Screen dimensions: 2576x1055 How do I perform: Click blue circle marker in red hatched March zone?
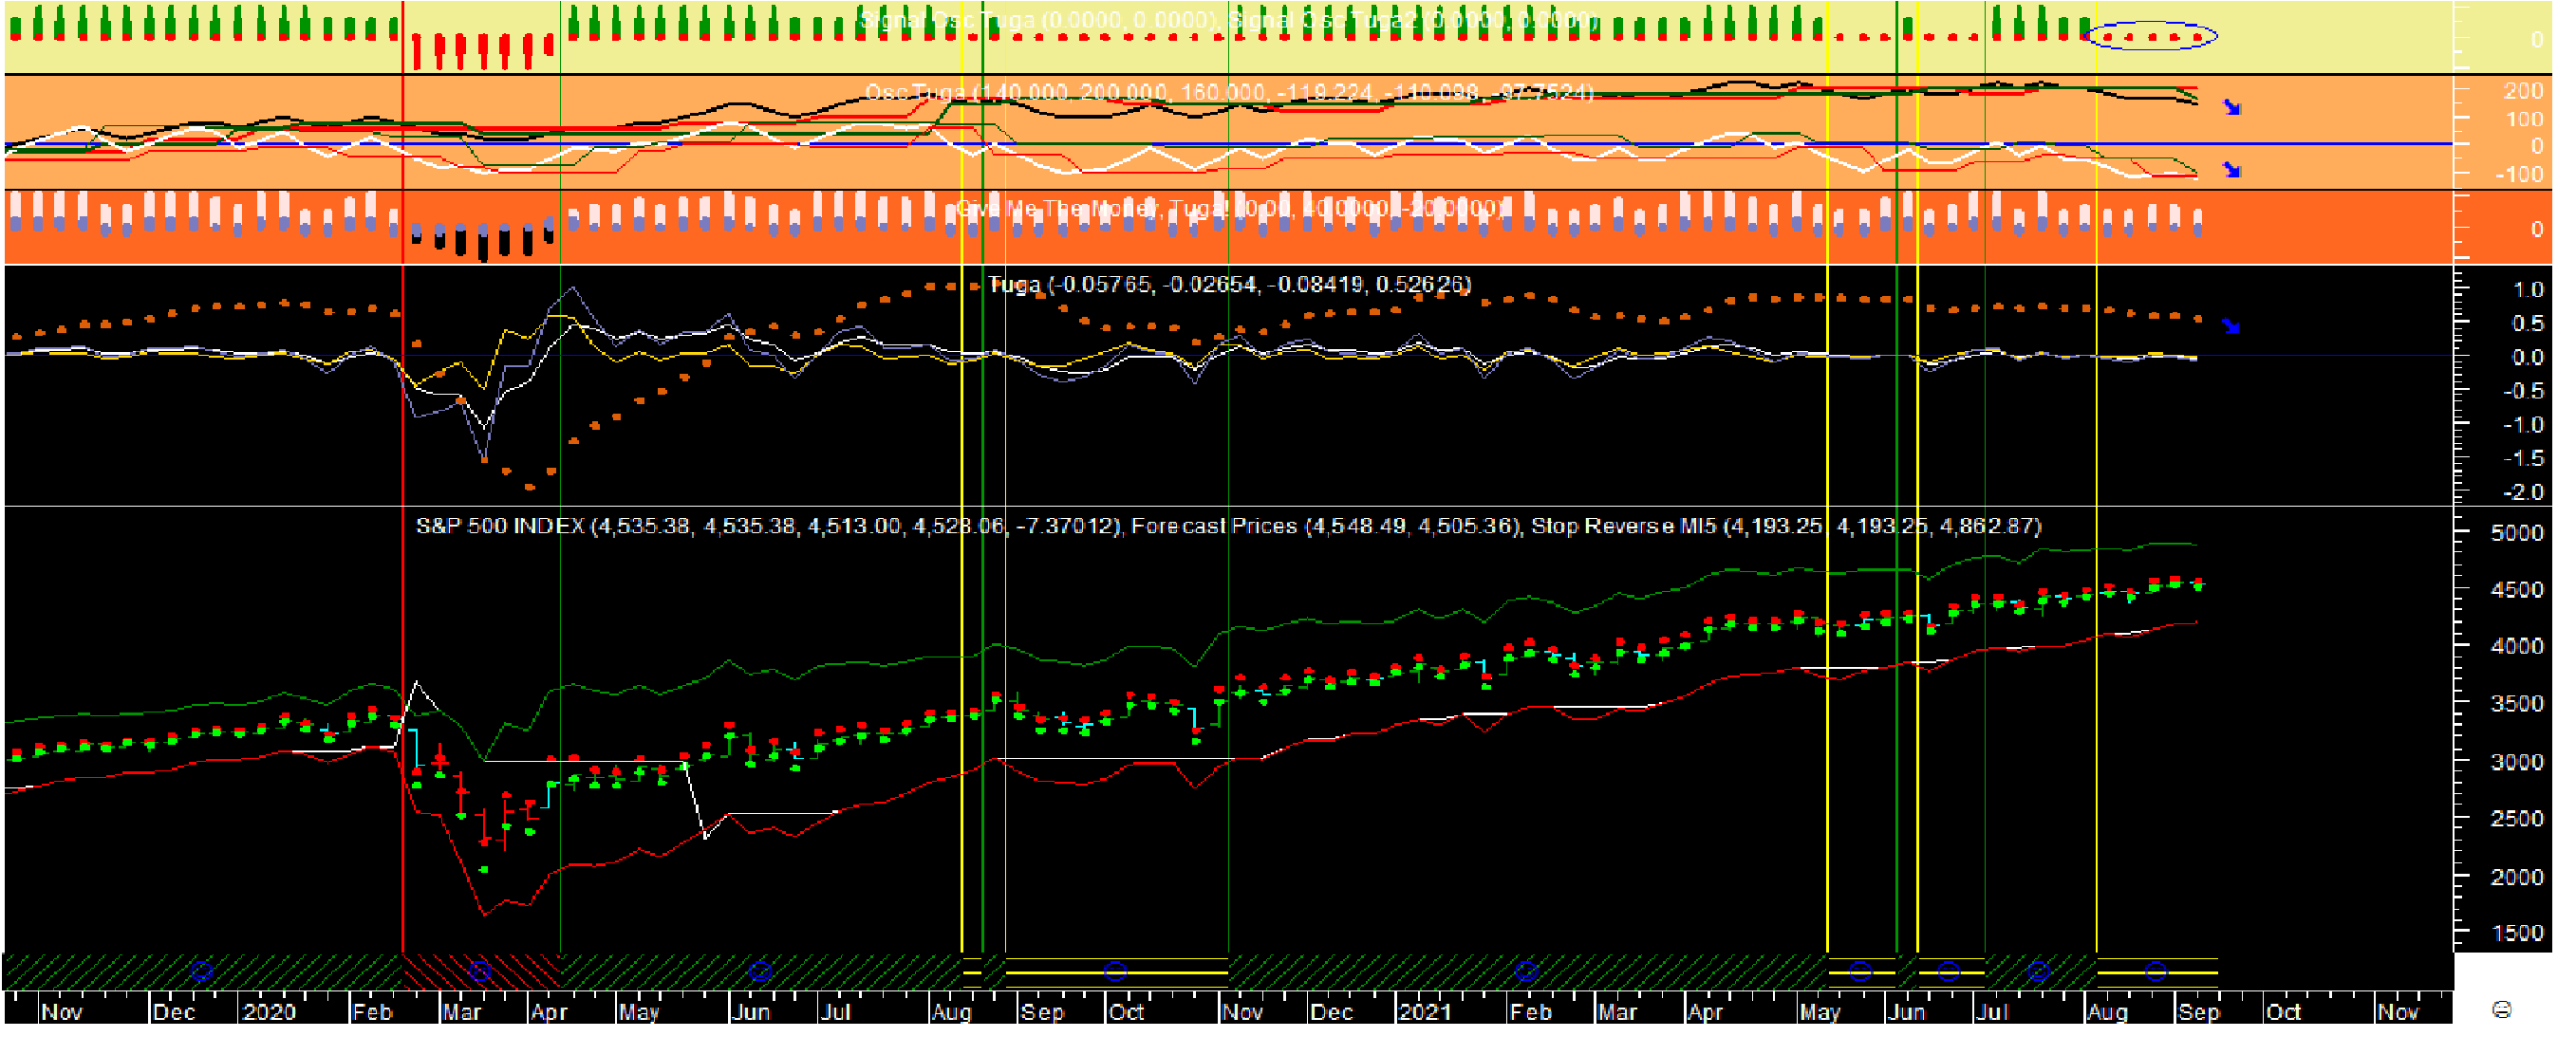[480, 972]
